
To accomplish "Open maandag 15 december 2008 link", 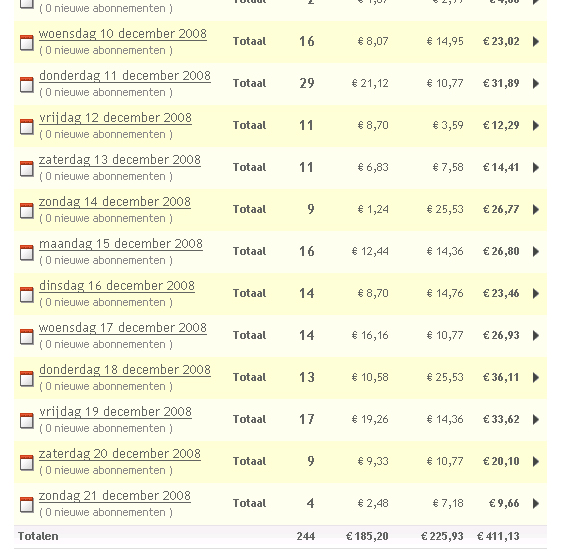I will [x=121, y=244].
